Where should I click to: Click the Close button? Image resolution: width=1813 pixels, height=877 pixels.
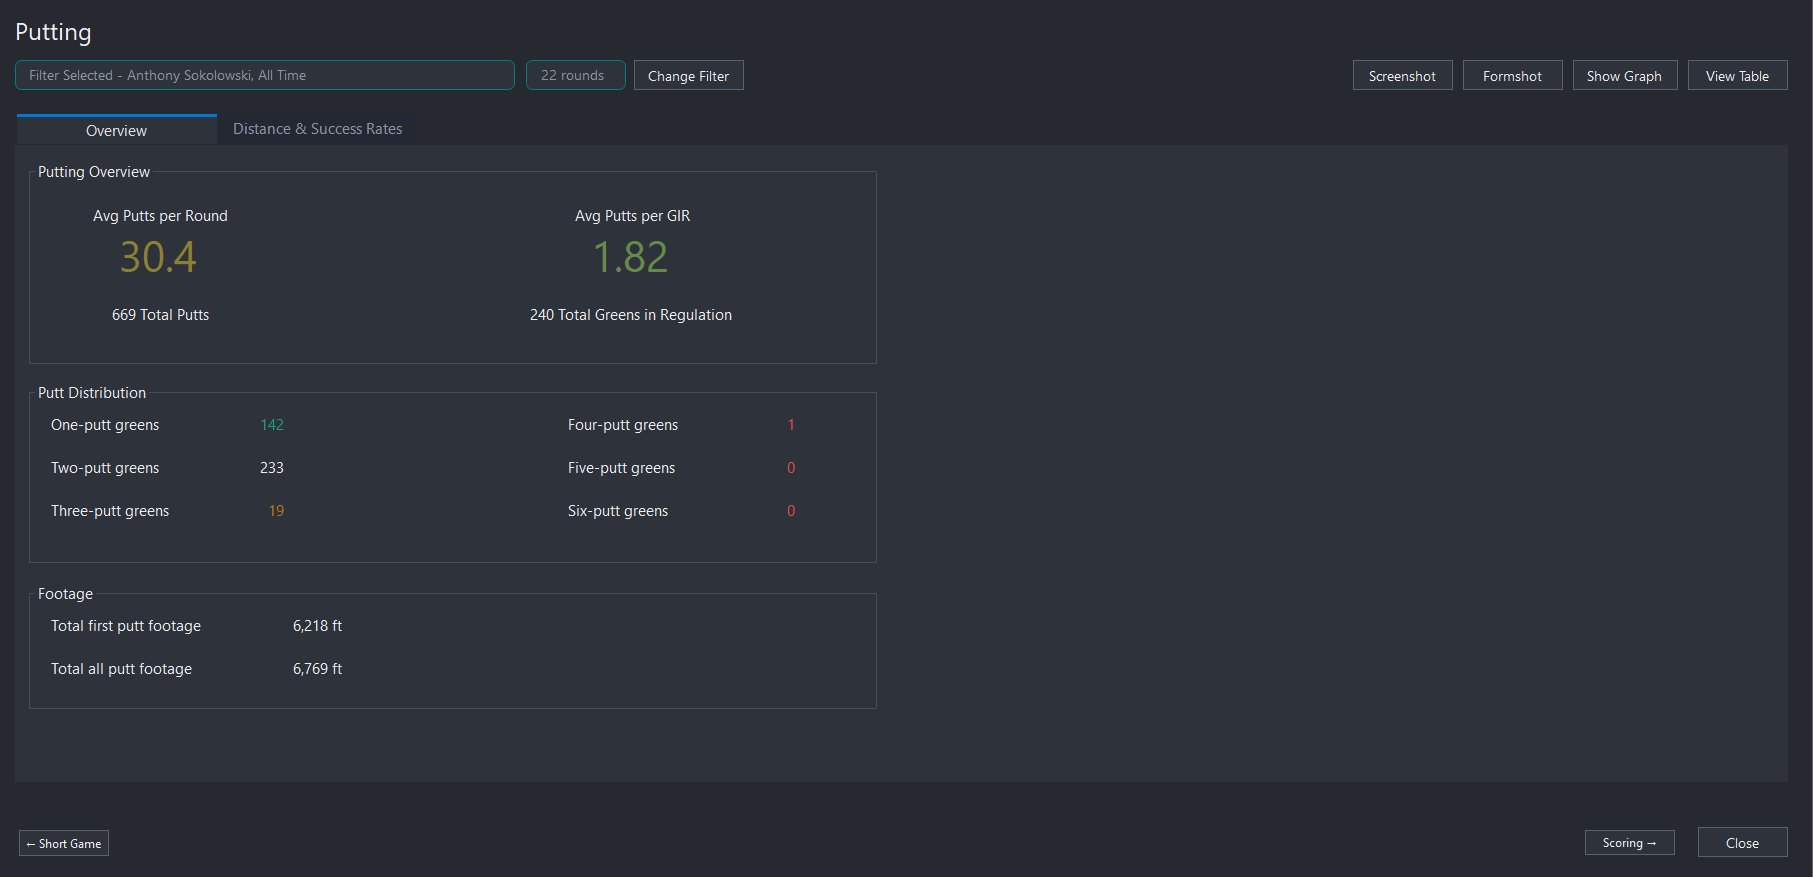(x=1742, y=843)
